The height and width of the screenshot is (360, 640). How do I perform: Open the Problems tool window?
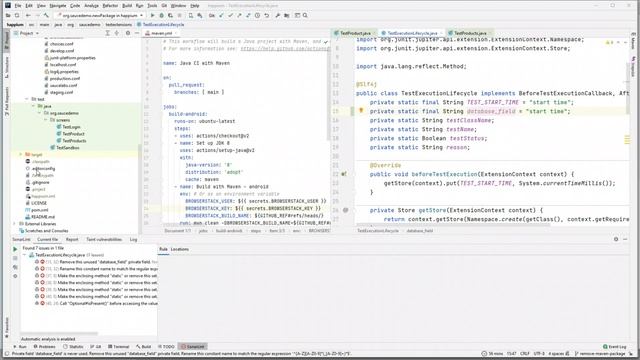coord(44,347)
